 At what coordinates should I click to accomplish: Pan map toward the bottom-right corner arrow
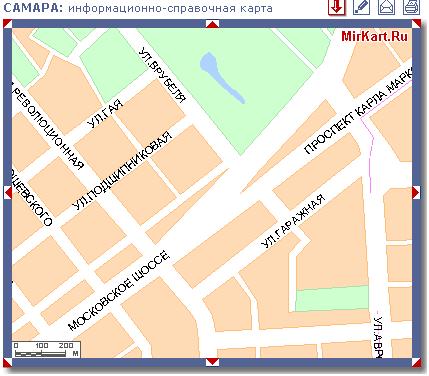coord(416,362)
